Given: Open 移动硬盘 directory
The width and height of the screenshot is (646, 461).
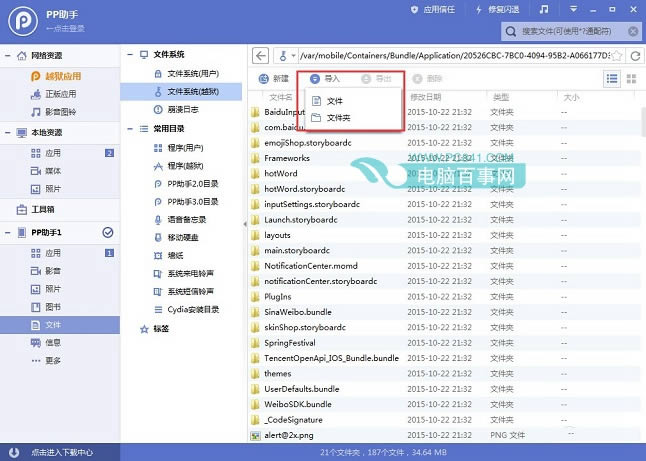Looking at the screenshot, I should 176,238.
